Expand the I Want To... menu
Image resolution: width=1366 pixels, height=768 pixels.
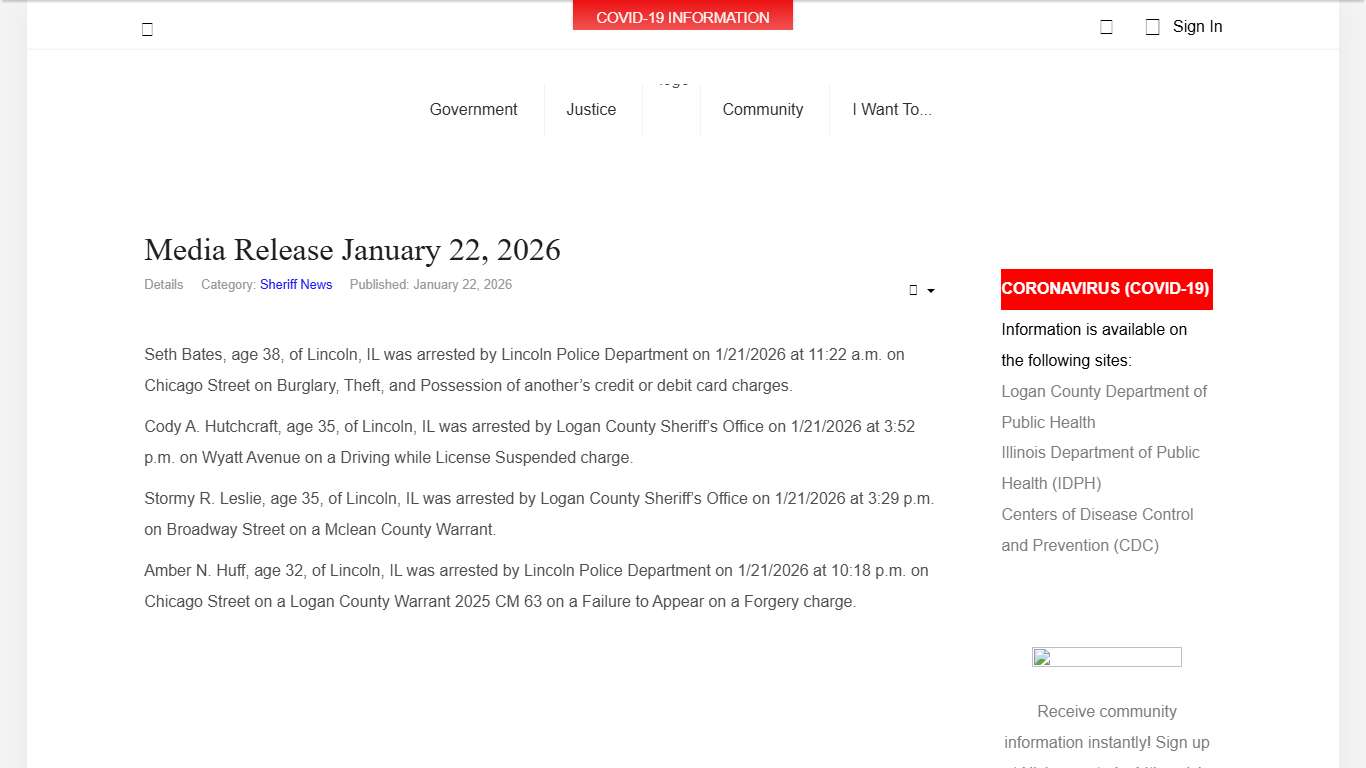point(892,109)
